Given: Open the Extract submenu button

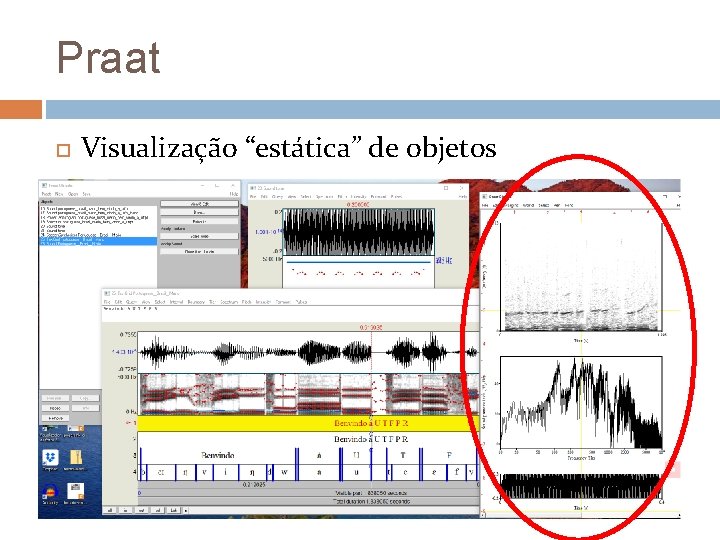Looking at the screenshot, I should (199, 221).
